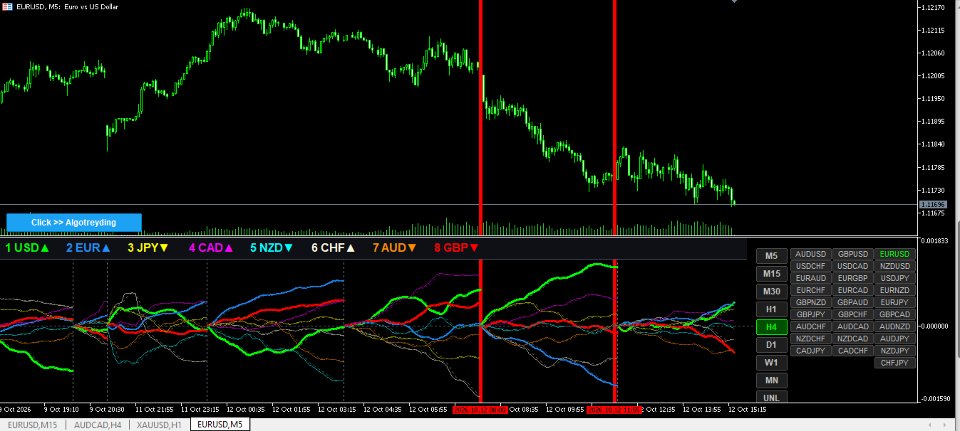960x431 pixels.
Task: Click the current price label 1.11696
Action: pos(932,204)
